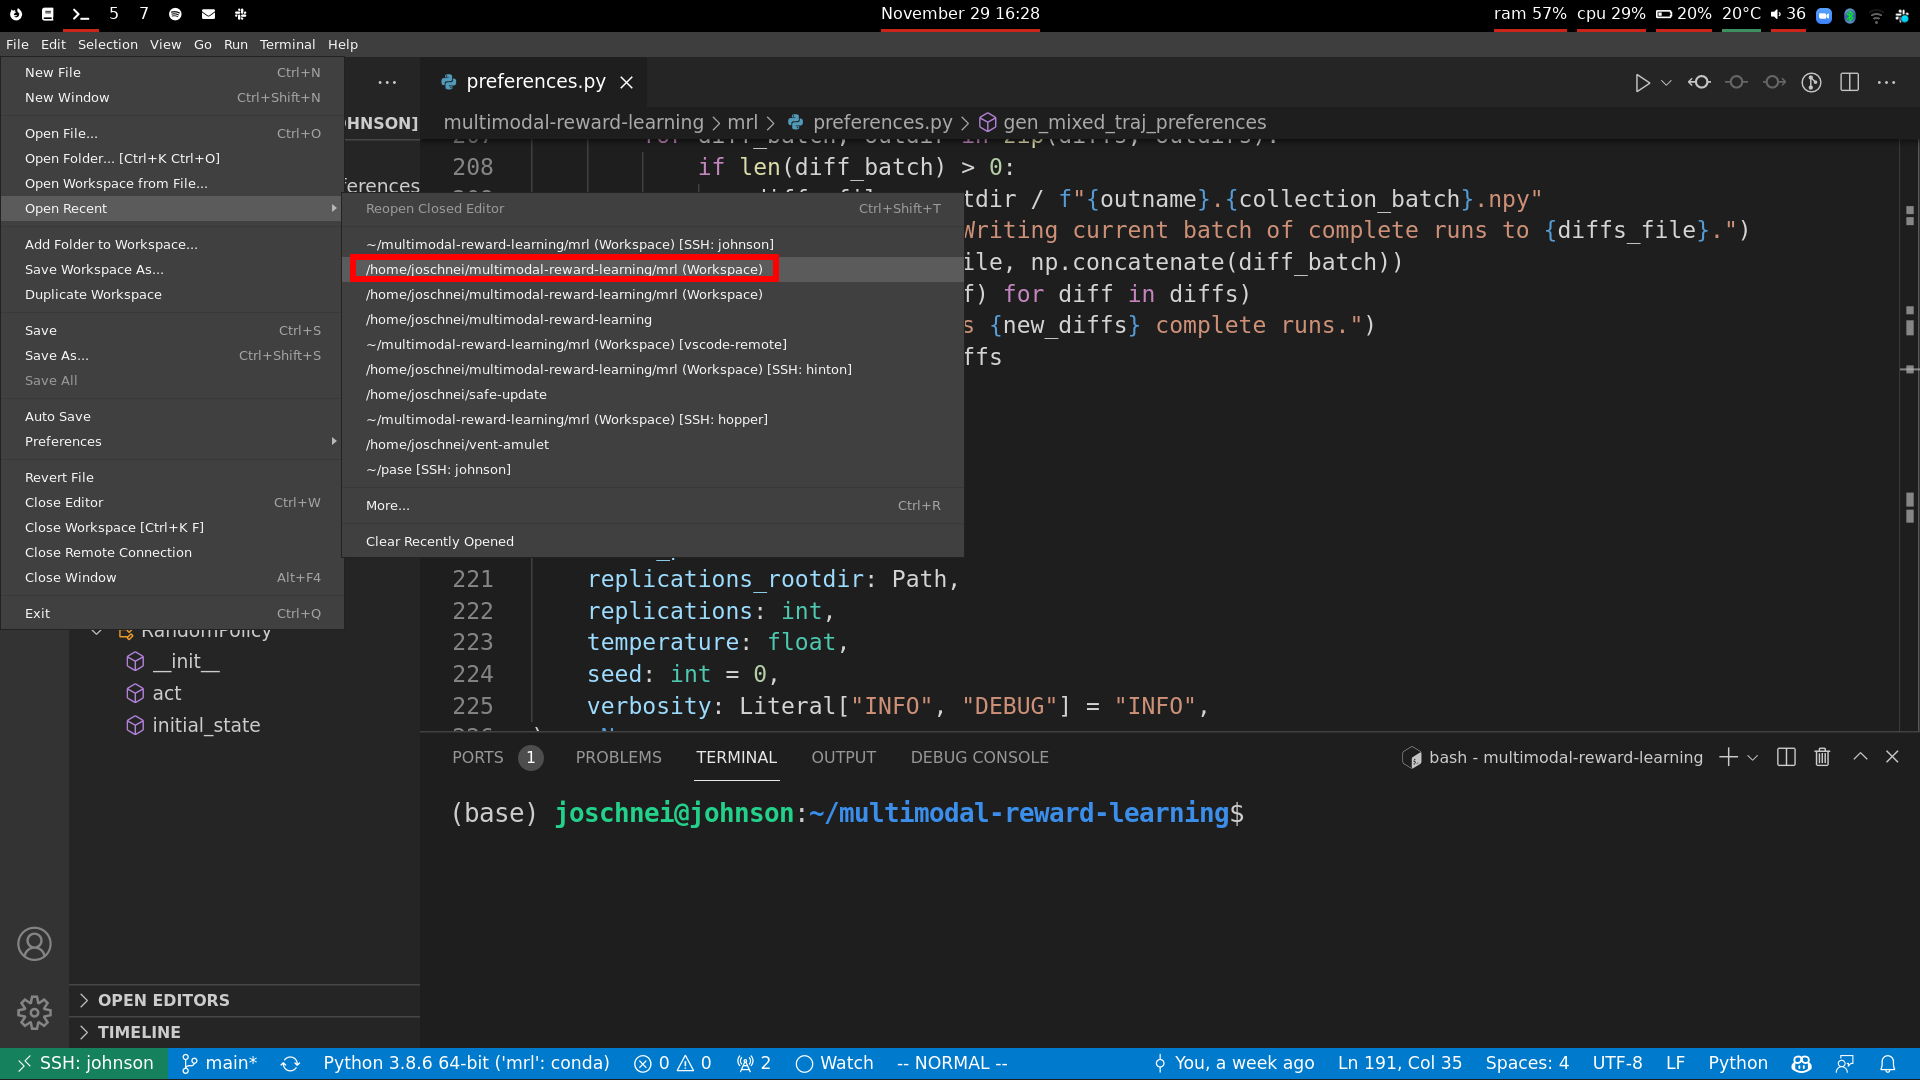Click Kill Terminal trash icon
1920x1080 pixels.
point(1822,757)
